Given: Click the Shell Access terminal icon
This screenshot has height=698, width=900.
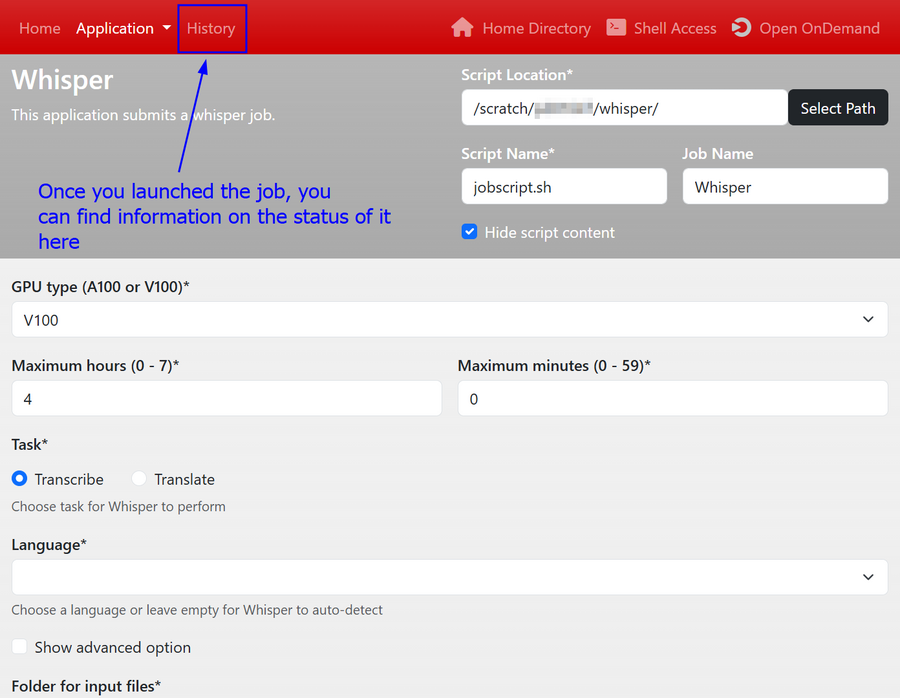Looking at the screenshot, I should coord(616,28).
